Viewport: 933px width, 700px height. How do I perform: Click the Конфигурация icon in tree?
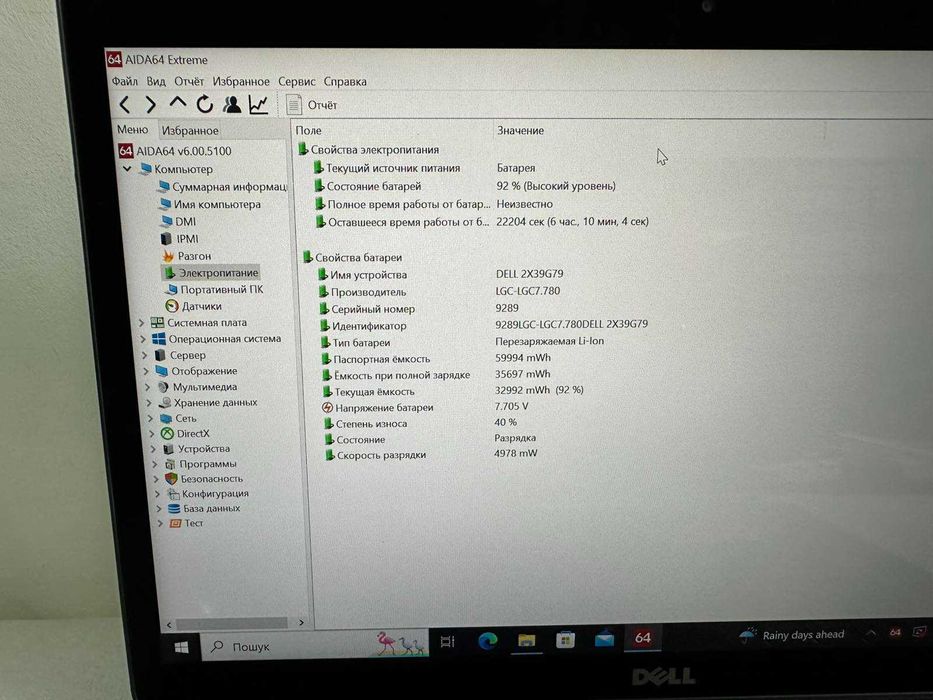173,493
